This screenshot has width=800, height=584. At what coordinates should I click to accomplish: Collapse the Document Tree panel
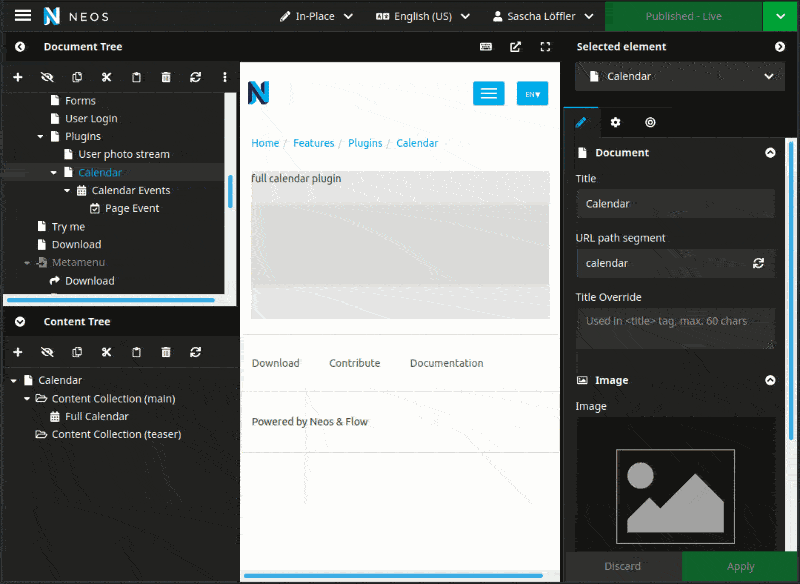[x=20, y=47]
